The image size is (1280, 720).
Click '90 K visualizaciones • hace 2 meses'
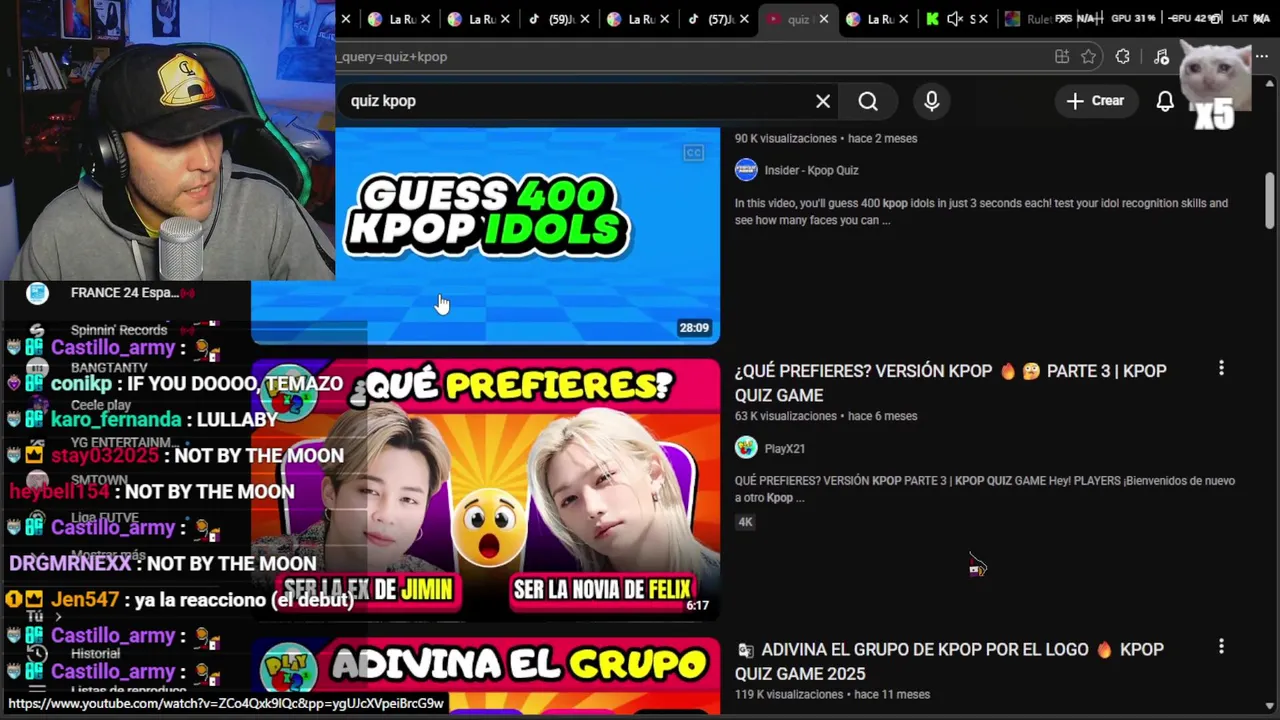826,138
